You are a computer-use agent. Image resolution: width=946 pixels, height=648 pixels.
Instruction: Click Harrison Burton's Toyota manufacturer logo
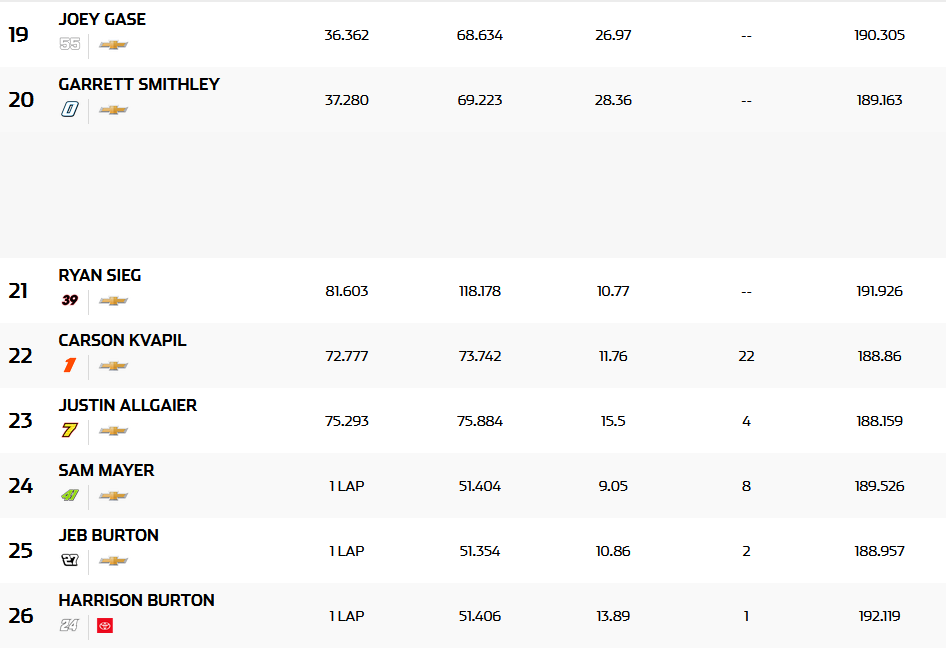coord(105,626)
